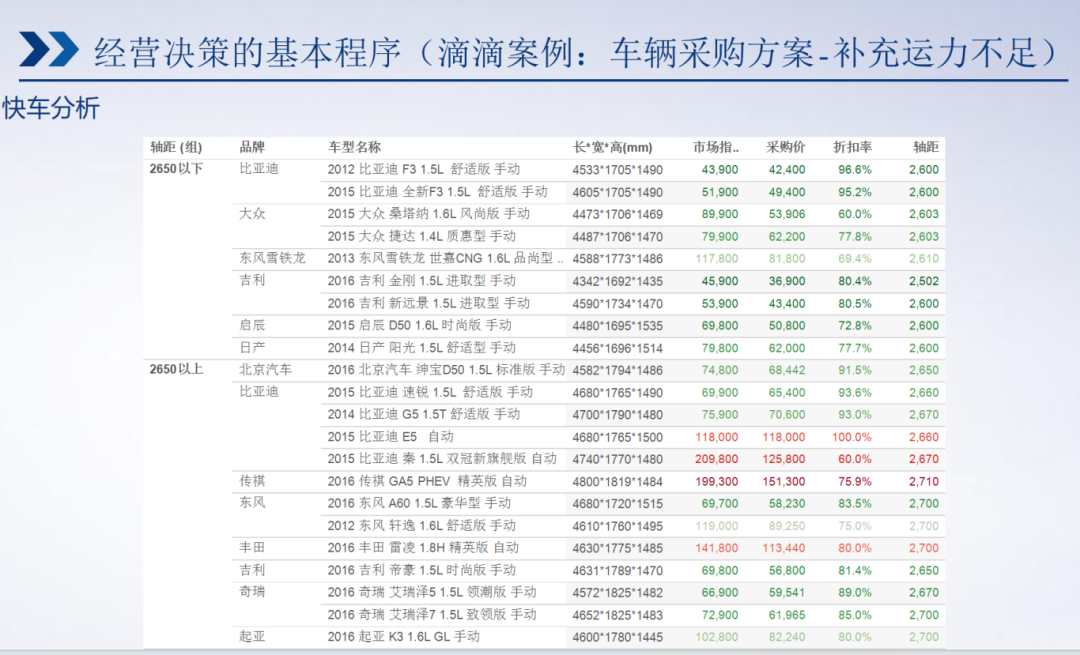Image resolution: width=1080 pixels, height=655 pixels.
Task: Click the '长*宽*高(mm)' column header
Action: (x=613, y=147)
